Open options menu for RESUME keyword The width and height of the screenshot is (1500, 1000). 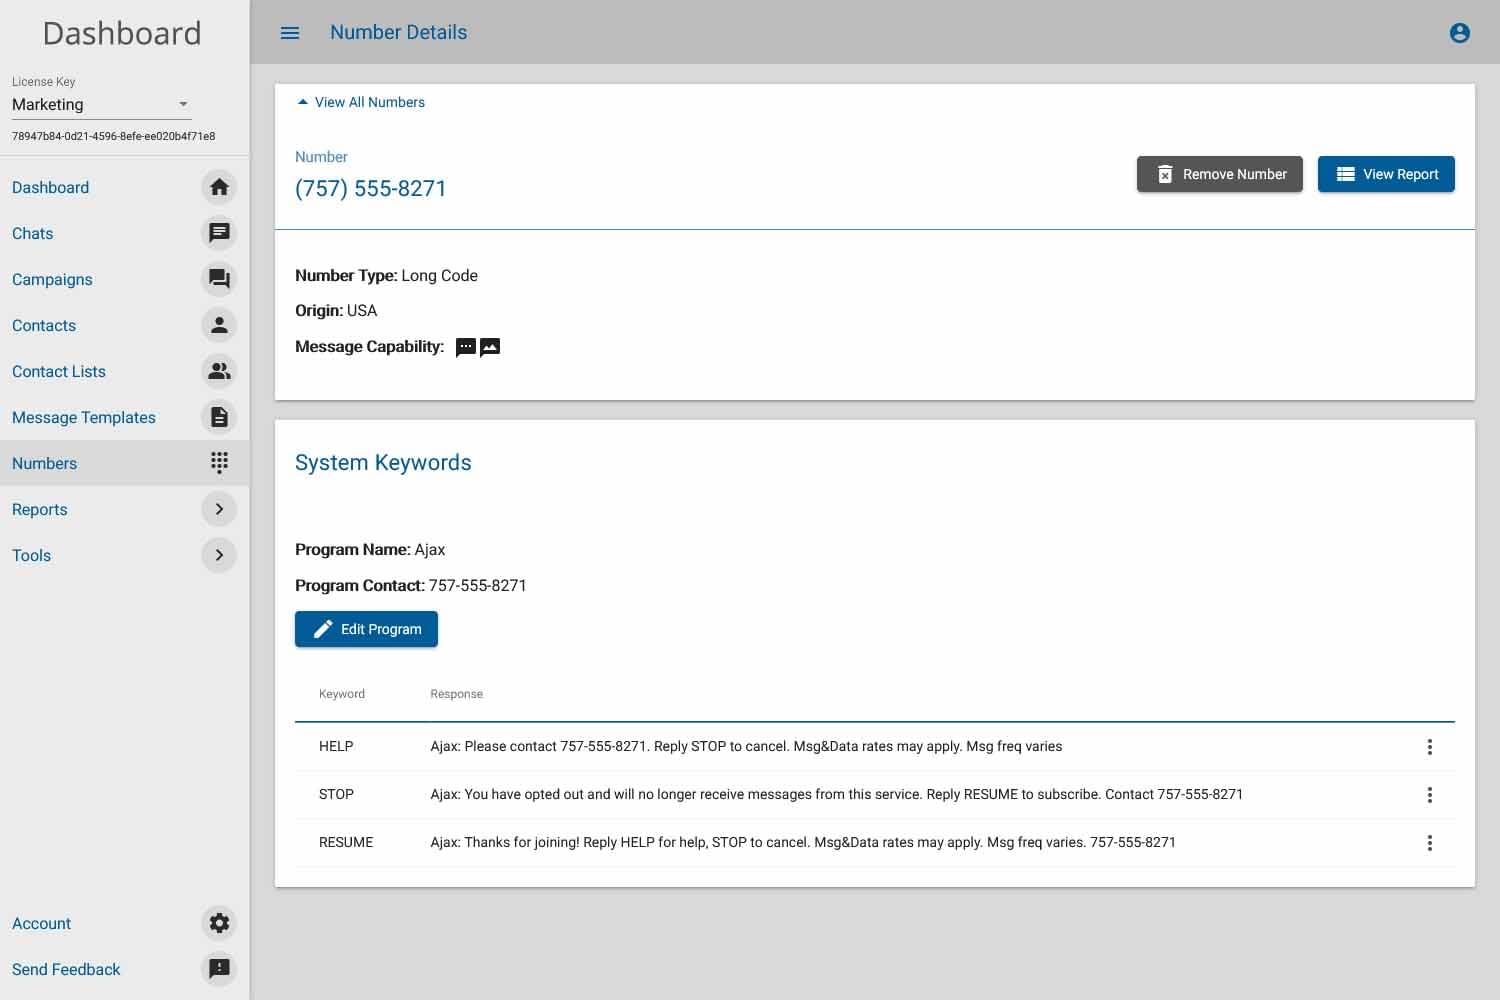point(1429,843)
